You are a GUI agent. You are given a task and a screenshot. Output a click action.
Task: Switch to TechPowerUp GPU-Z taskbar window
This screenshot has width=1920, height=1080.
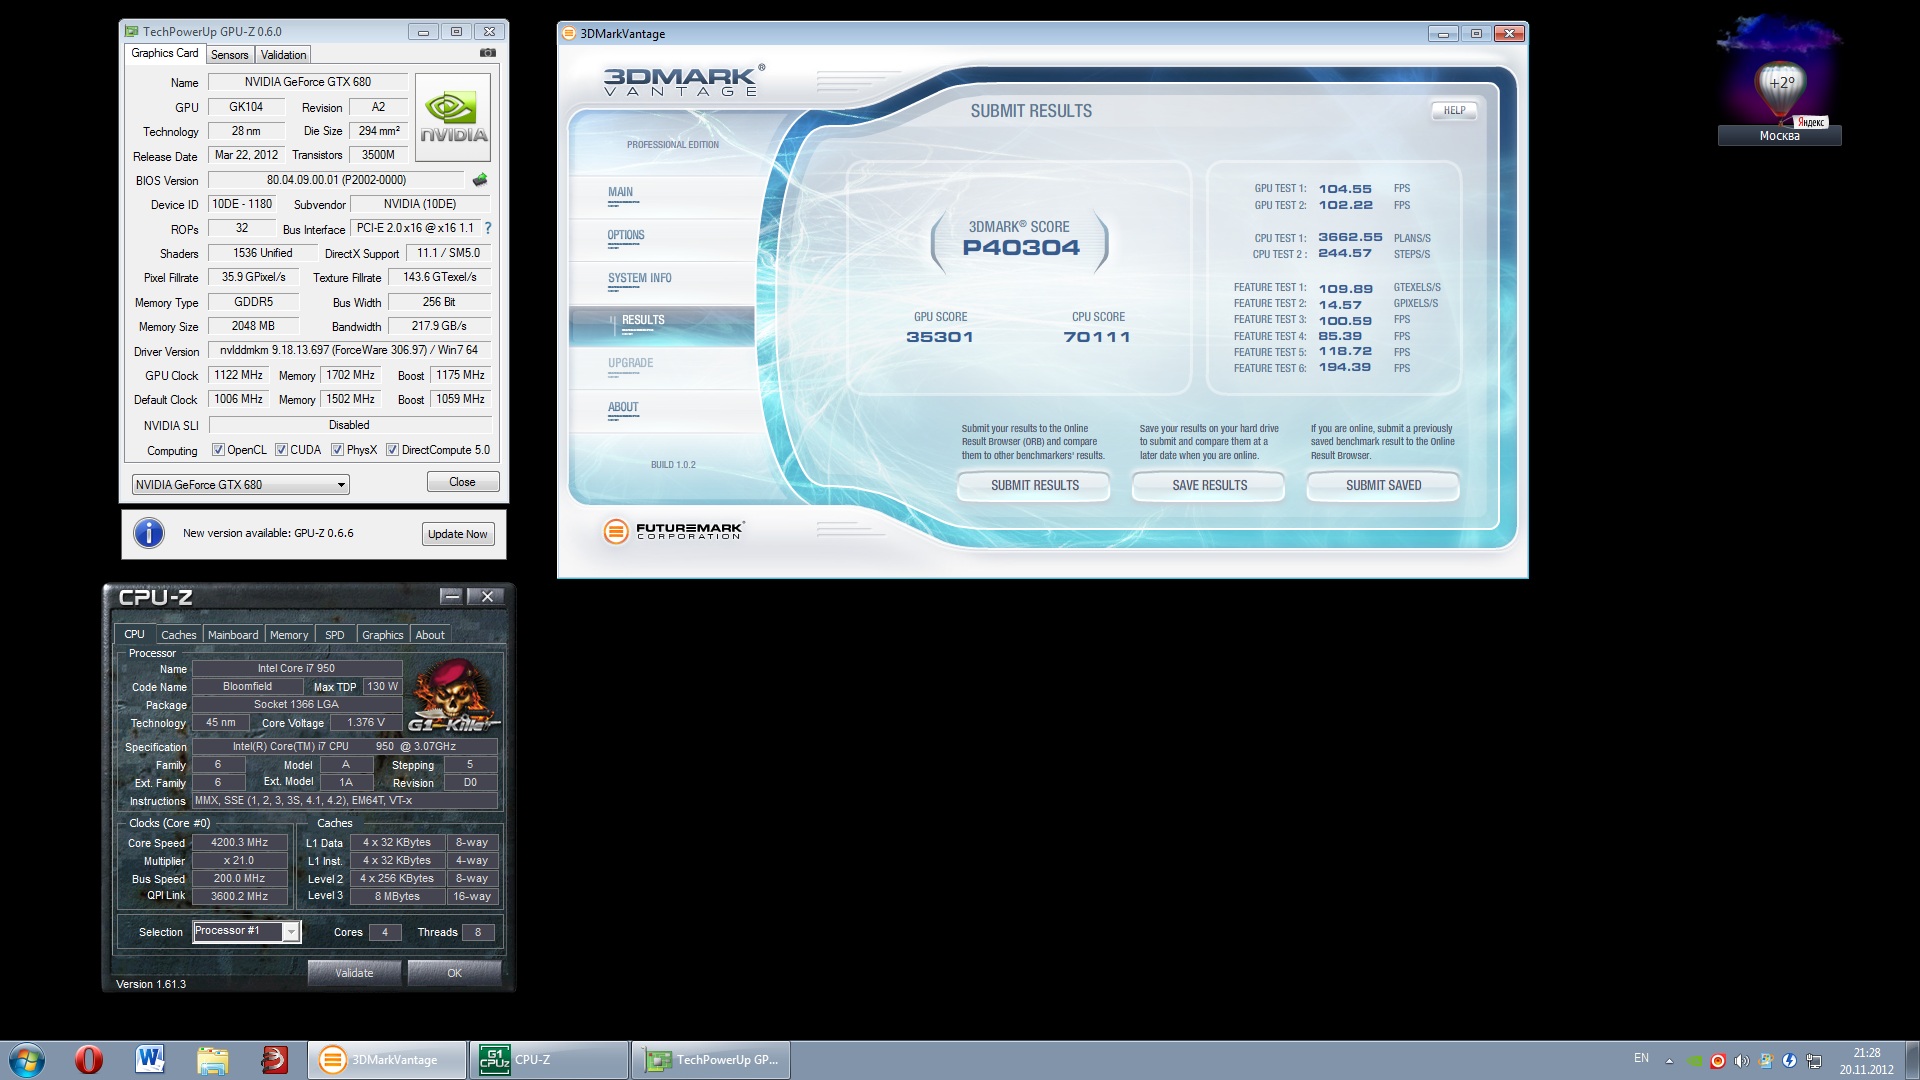coord(711,1060)
